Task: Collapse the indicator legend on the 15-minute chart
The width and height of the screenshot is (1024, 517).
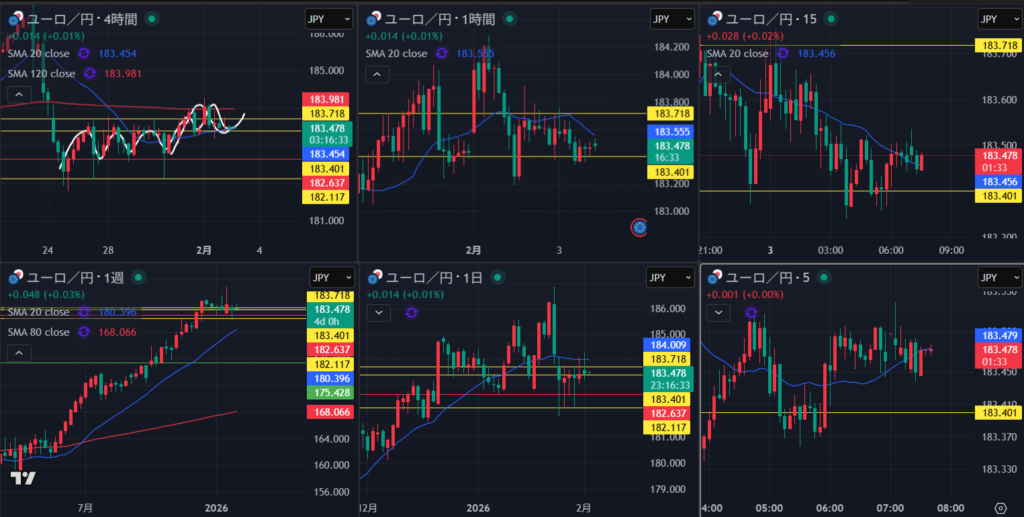Action: 717,73
